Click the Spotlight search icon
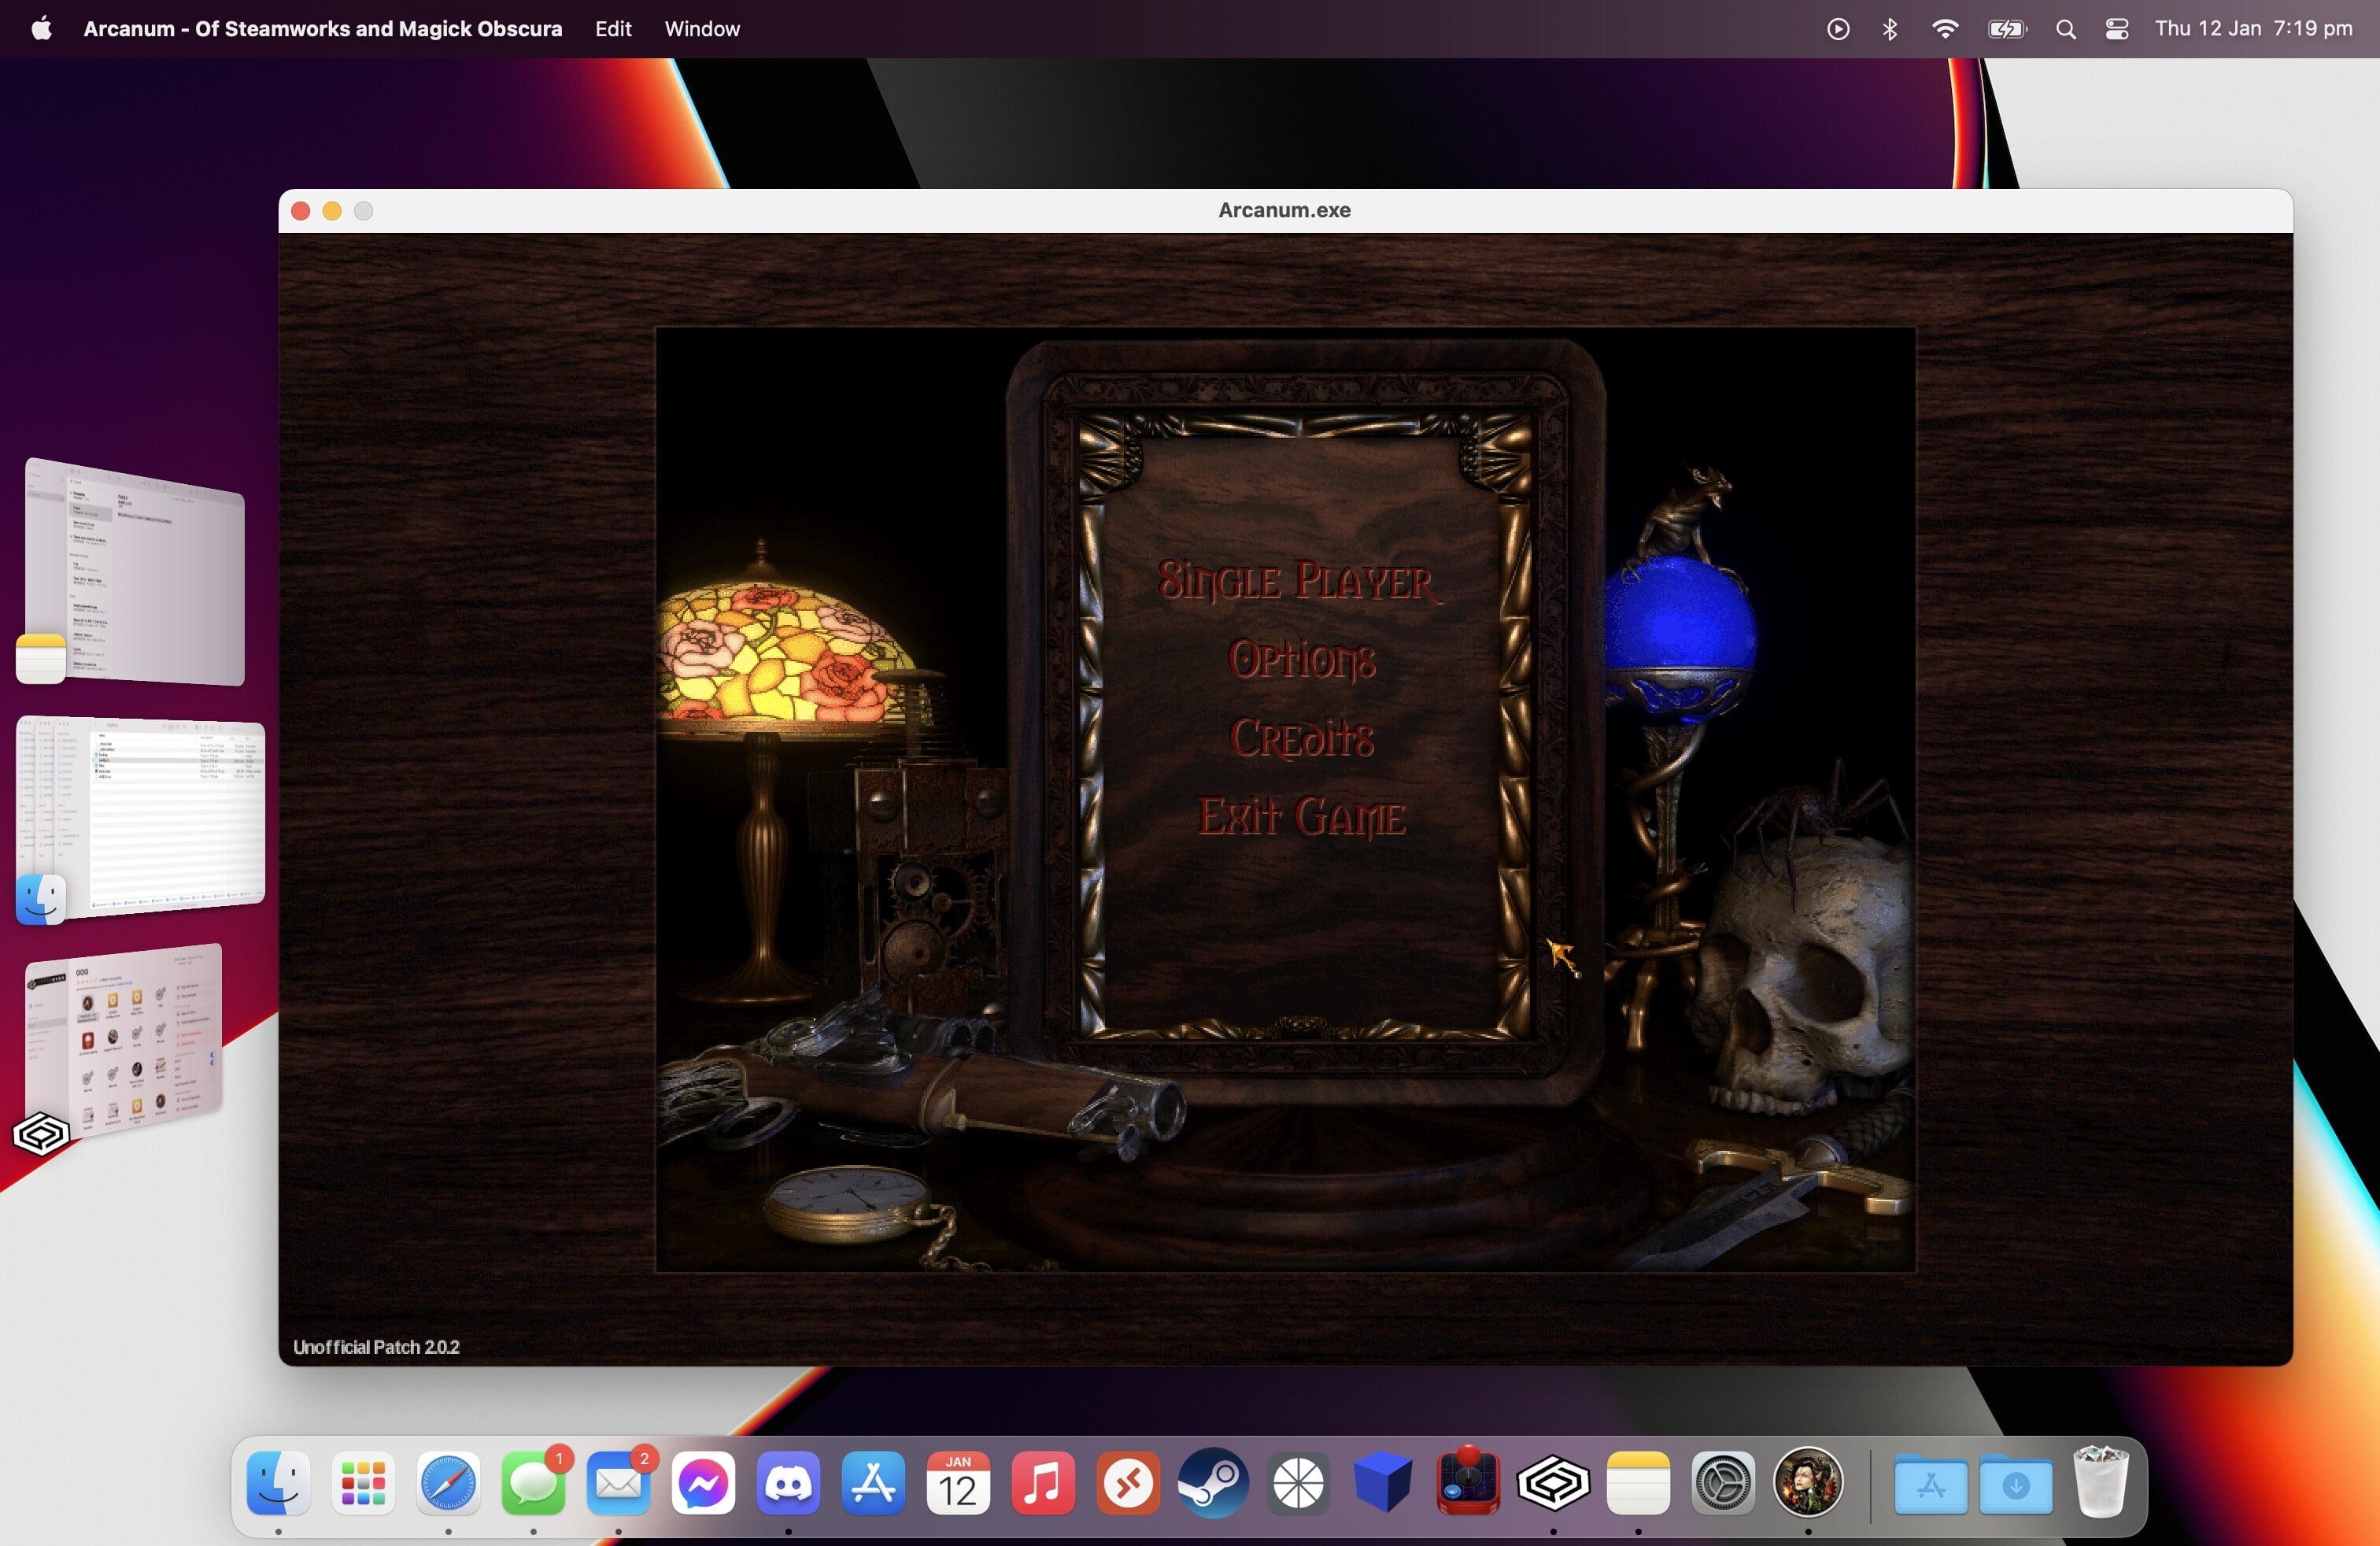 pos(2066,29)
